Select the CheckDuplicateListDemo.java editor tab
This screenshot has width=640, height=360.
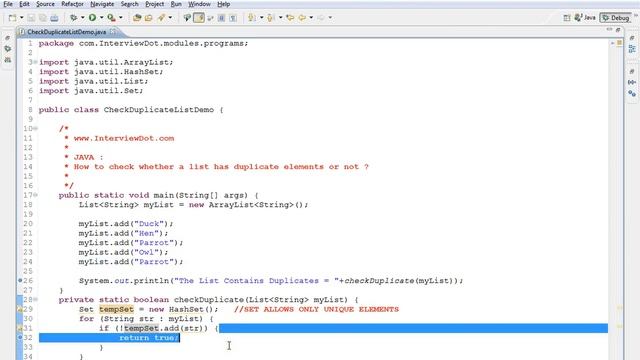click(67, 31)
